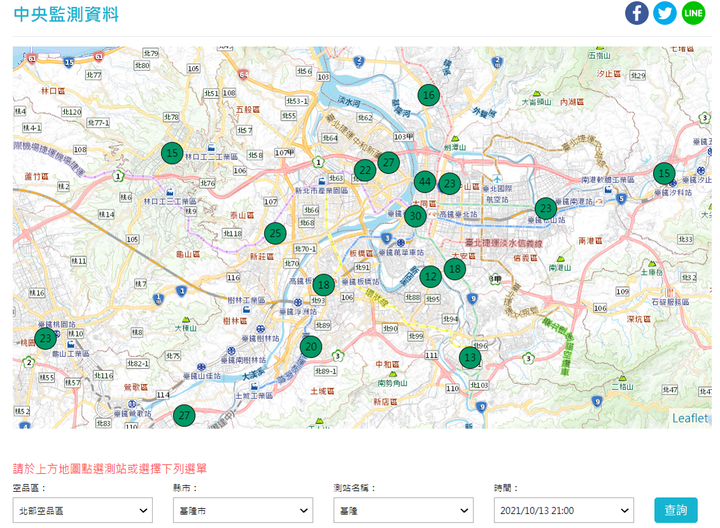Open the 時間 dropdown showing 2021/10/13 21:00

click(564, 510)
